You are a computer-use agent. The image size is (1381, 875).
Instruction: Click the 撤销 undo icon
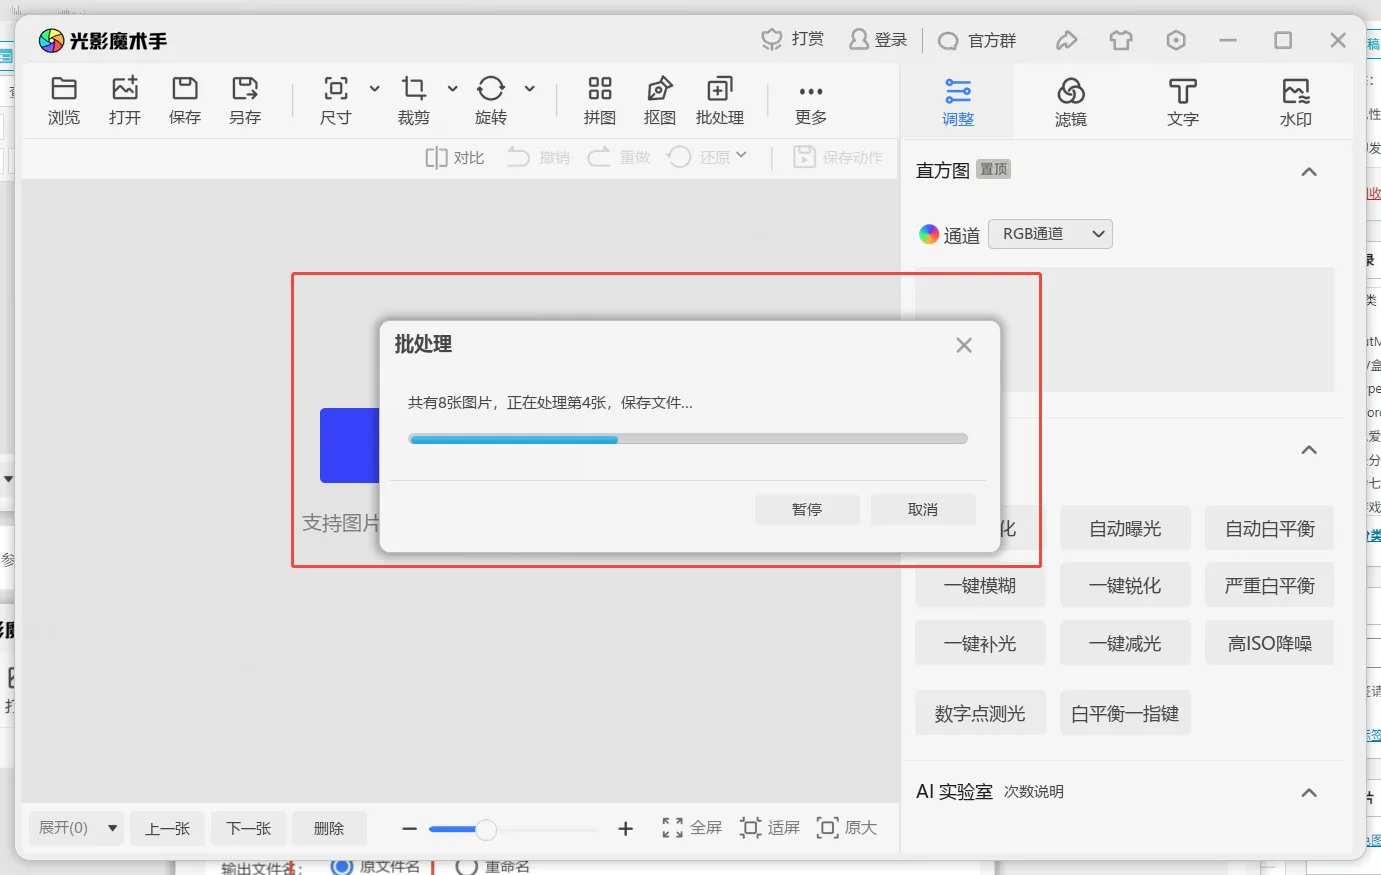pyautogui.click(x=518, y=157)
